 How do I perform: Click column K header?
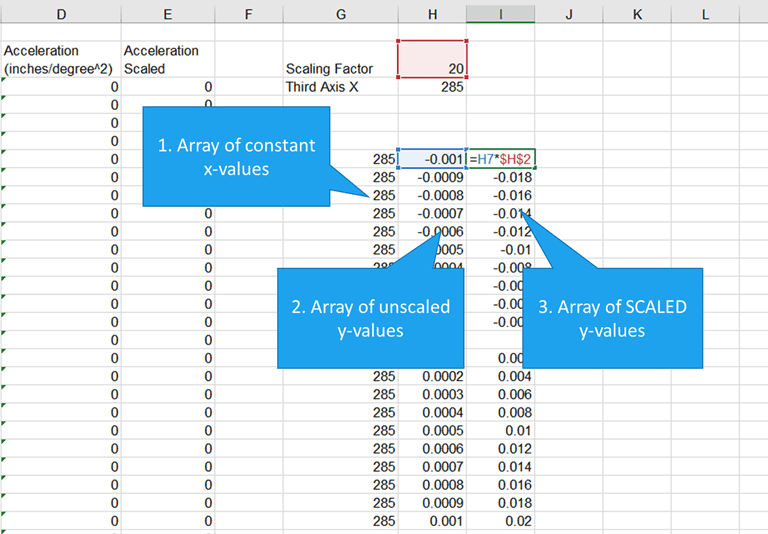coord(637,14)
